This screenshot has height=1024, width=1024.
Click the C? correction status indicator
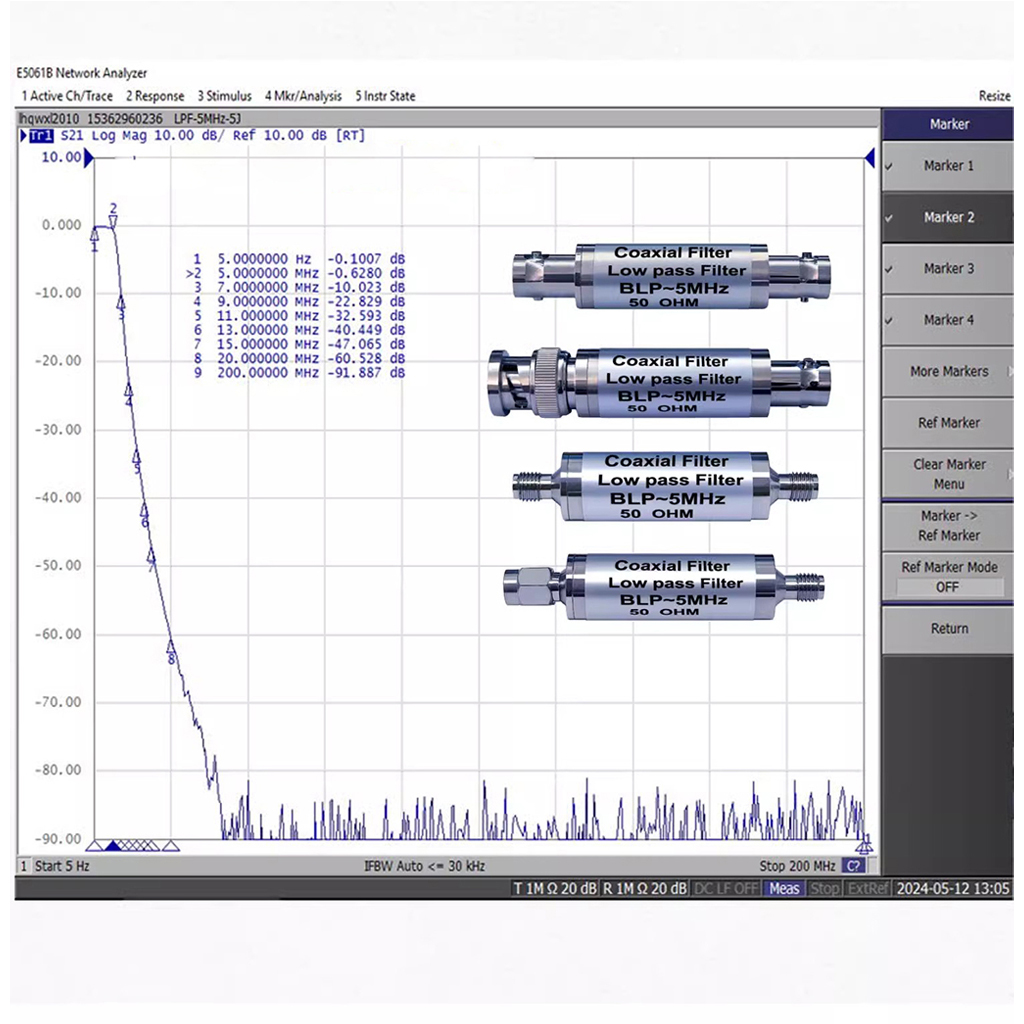(x=854, y=866)
